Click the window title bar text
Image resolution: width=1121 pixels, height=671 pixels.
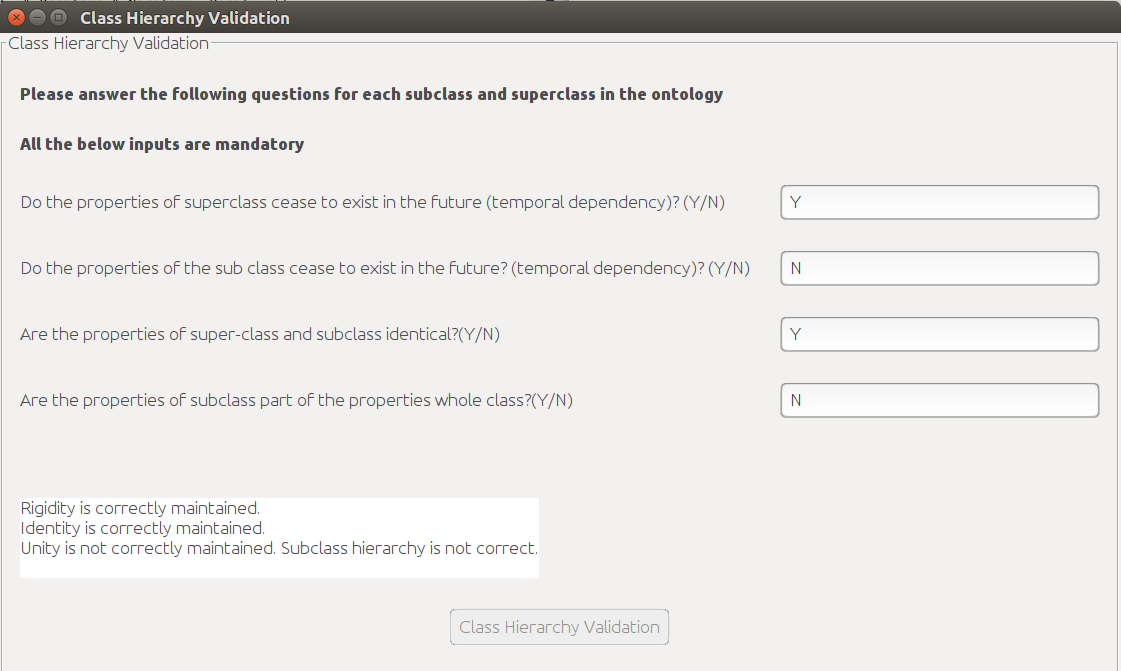pos(185,18)
